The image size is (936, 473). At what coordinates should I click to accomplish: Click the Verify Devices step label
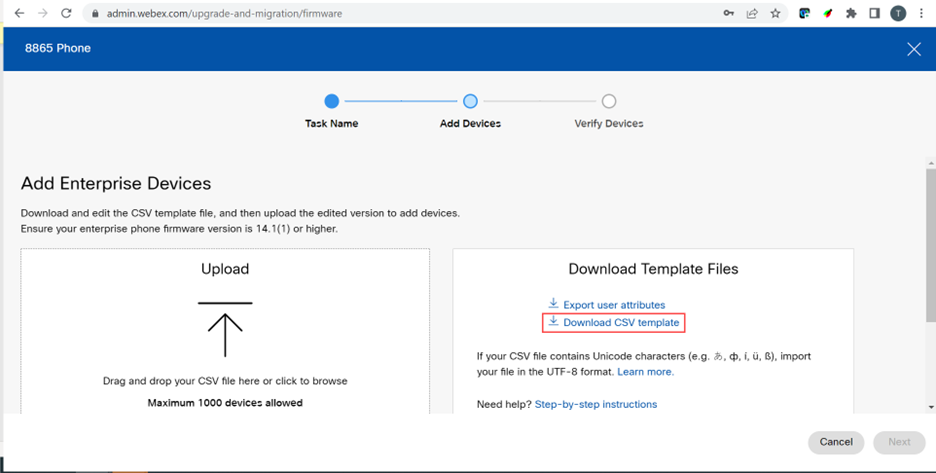tap(609, 124)
